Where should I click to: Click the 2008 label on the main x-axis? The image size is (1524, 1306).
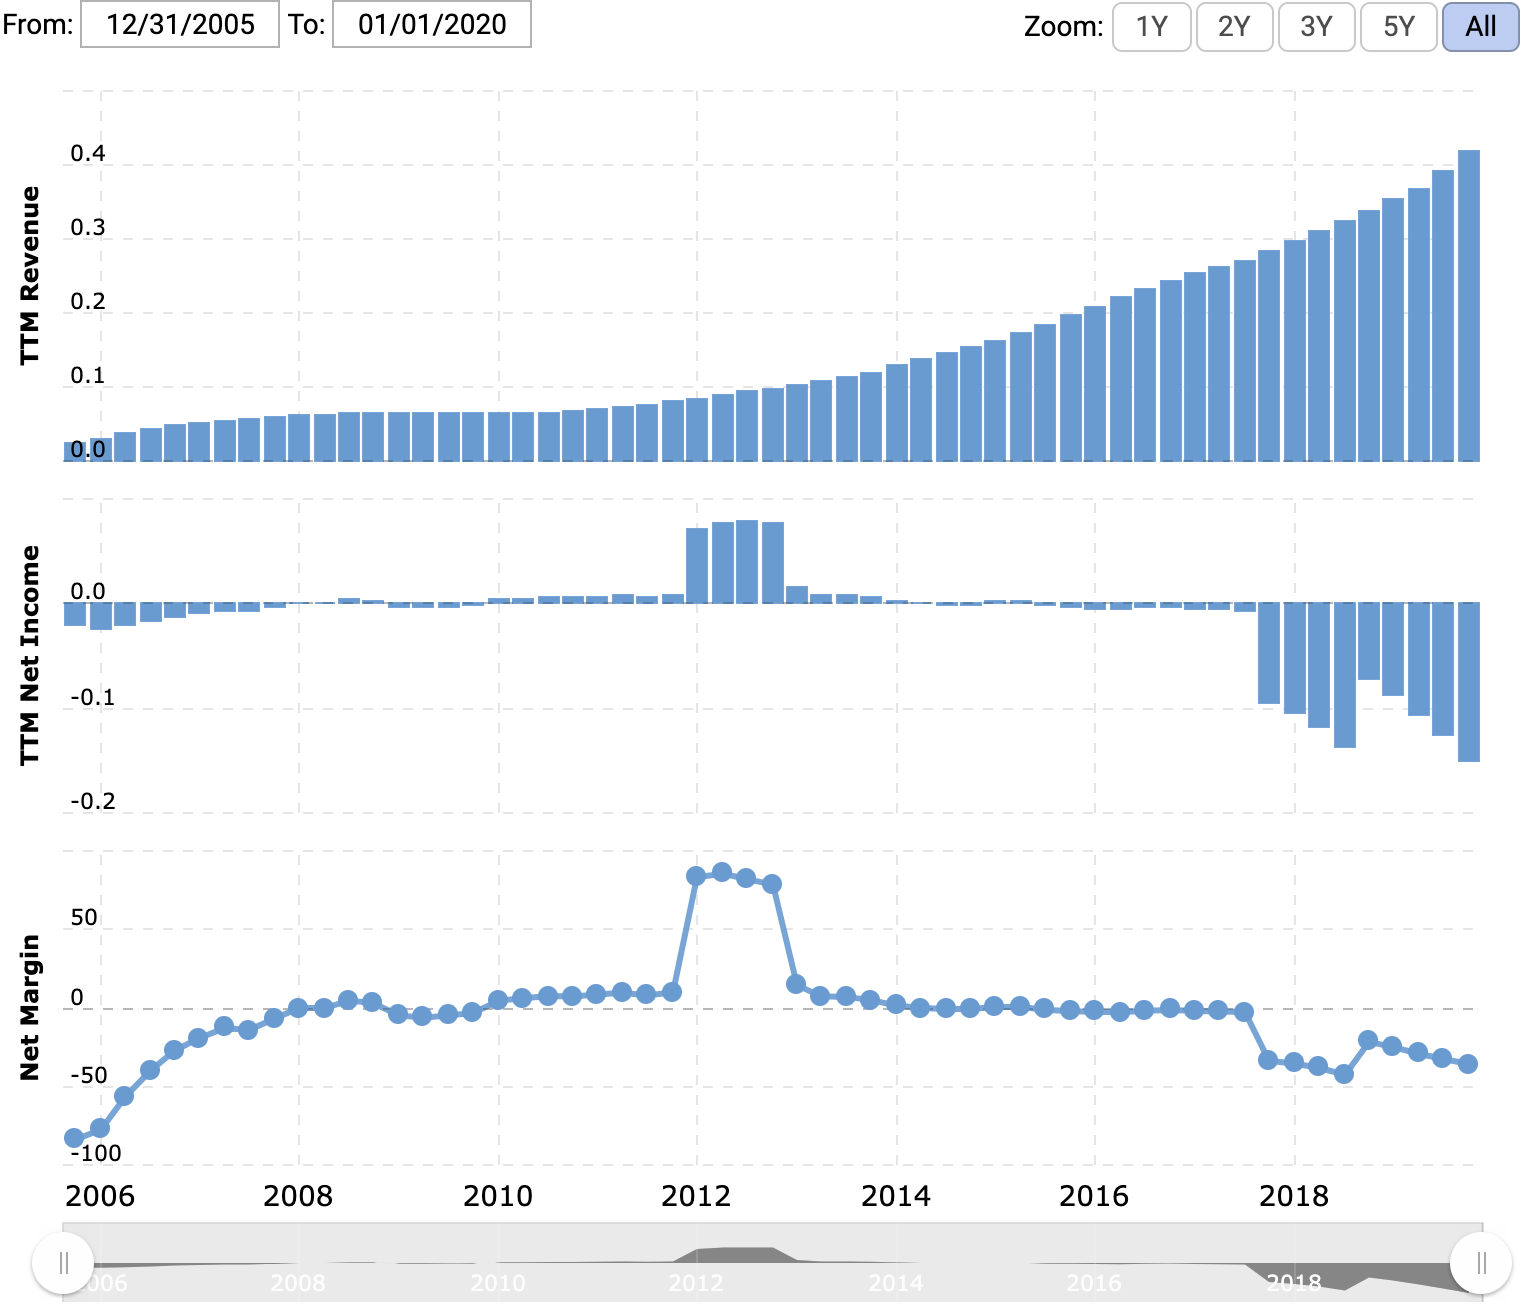coord(298,1195)
